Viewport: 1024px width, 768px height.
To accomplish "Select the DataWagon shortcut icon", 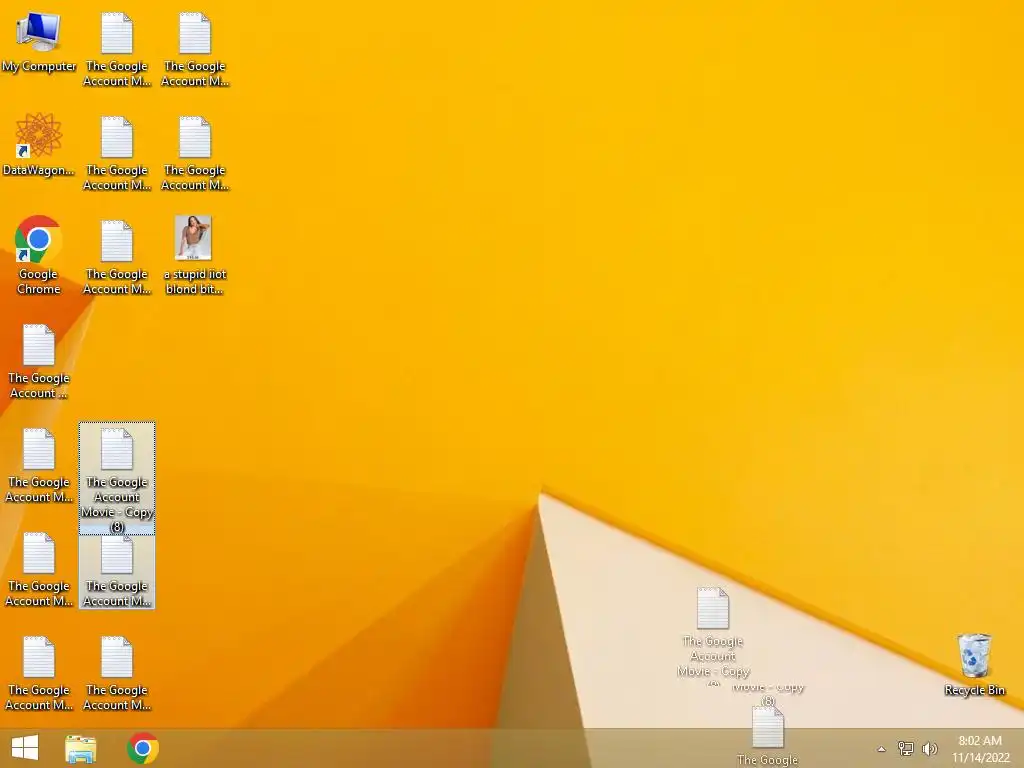I will (39, 145).
